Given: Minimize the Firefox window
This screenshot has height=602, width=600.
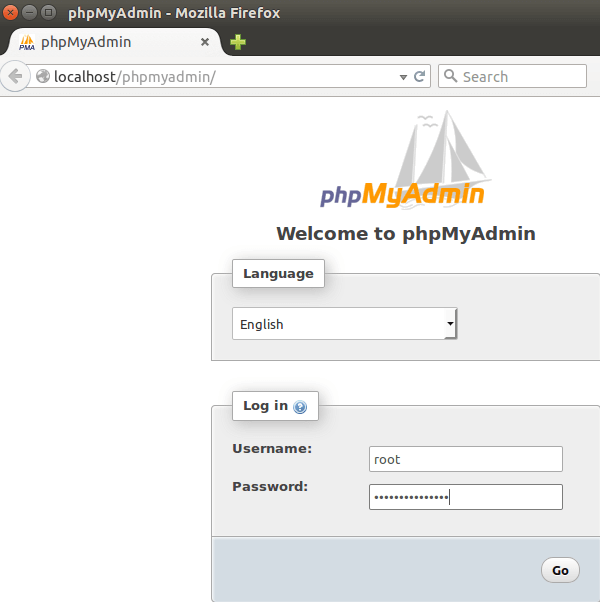Looking at the screenshot, I should 29,13.
